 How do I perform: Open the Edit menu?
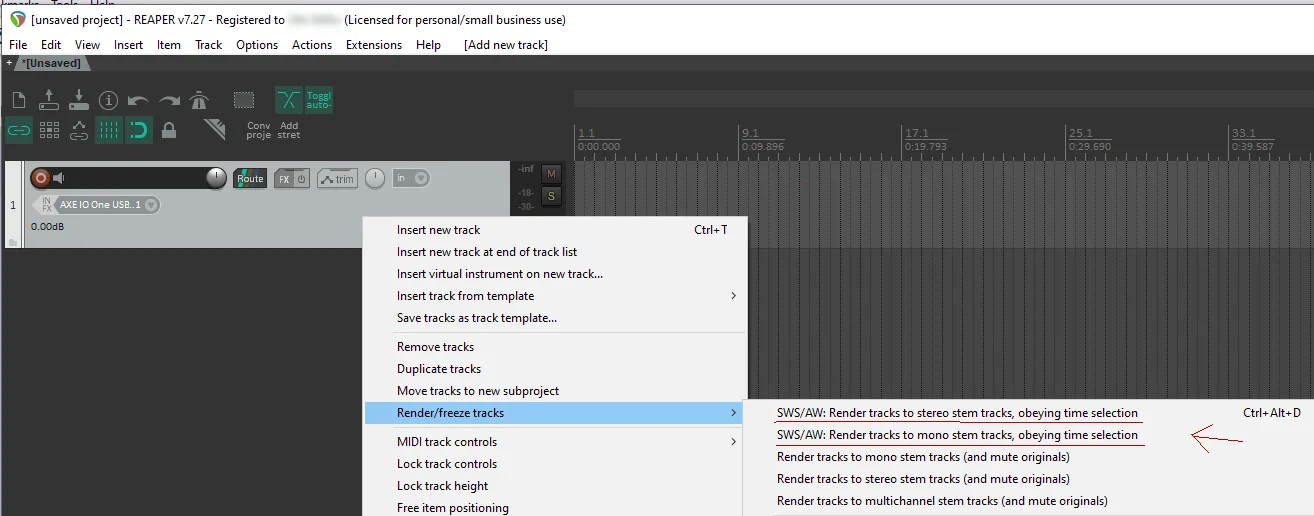[51, 45]
